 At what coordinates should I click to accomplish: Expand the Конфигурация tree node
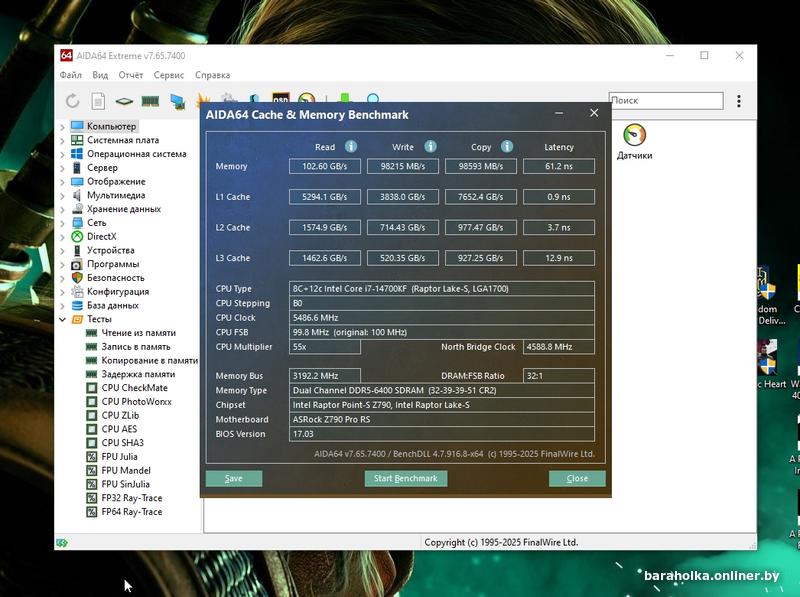tap(62, 292)
